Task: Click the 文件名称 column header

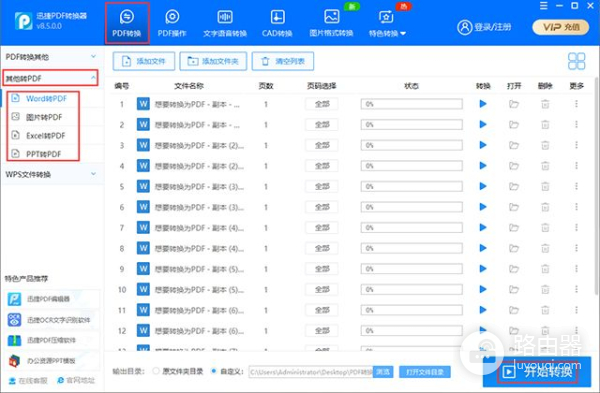Action: click(x=189, y=86)
